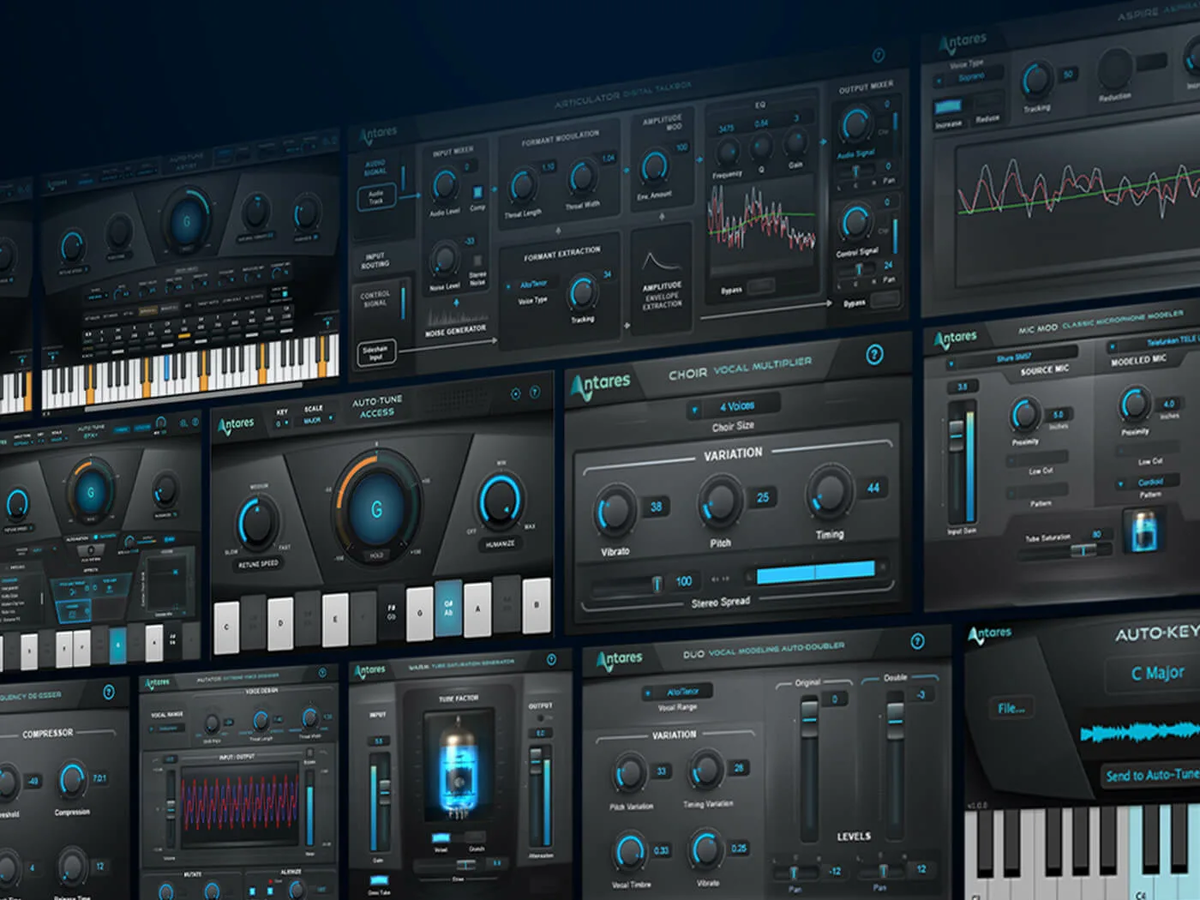This screenshot has height=900, width=1200.
Task: Open the Warm tube saturation help icon
Action: 550,660
